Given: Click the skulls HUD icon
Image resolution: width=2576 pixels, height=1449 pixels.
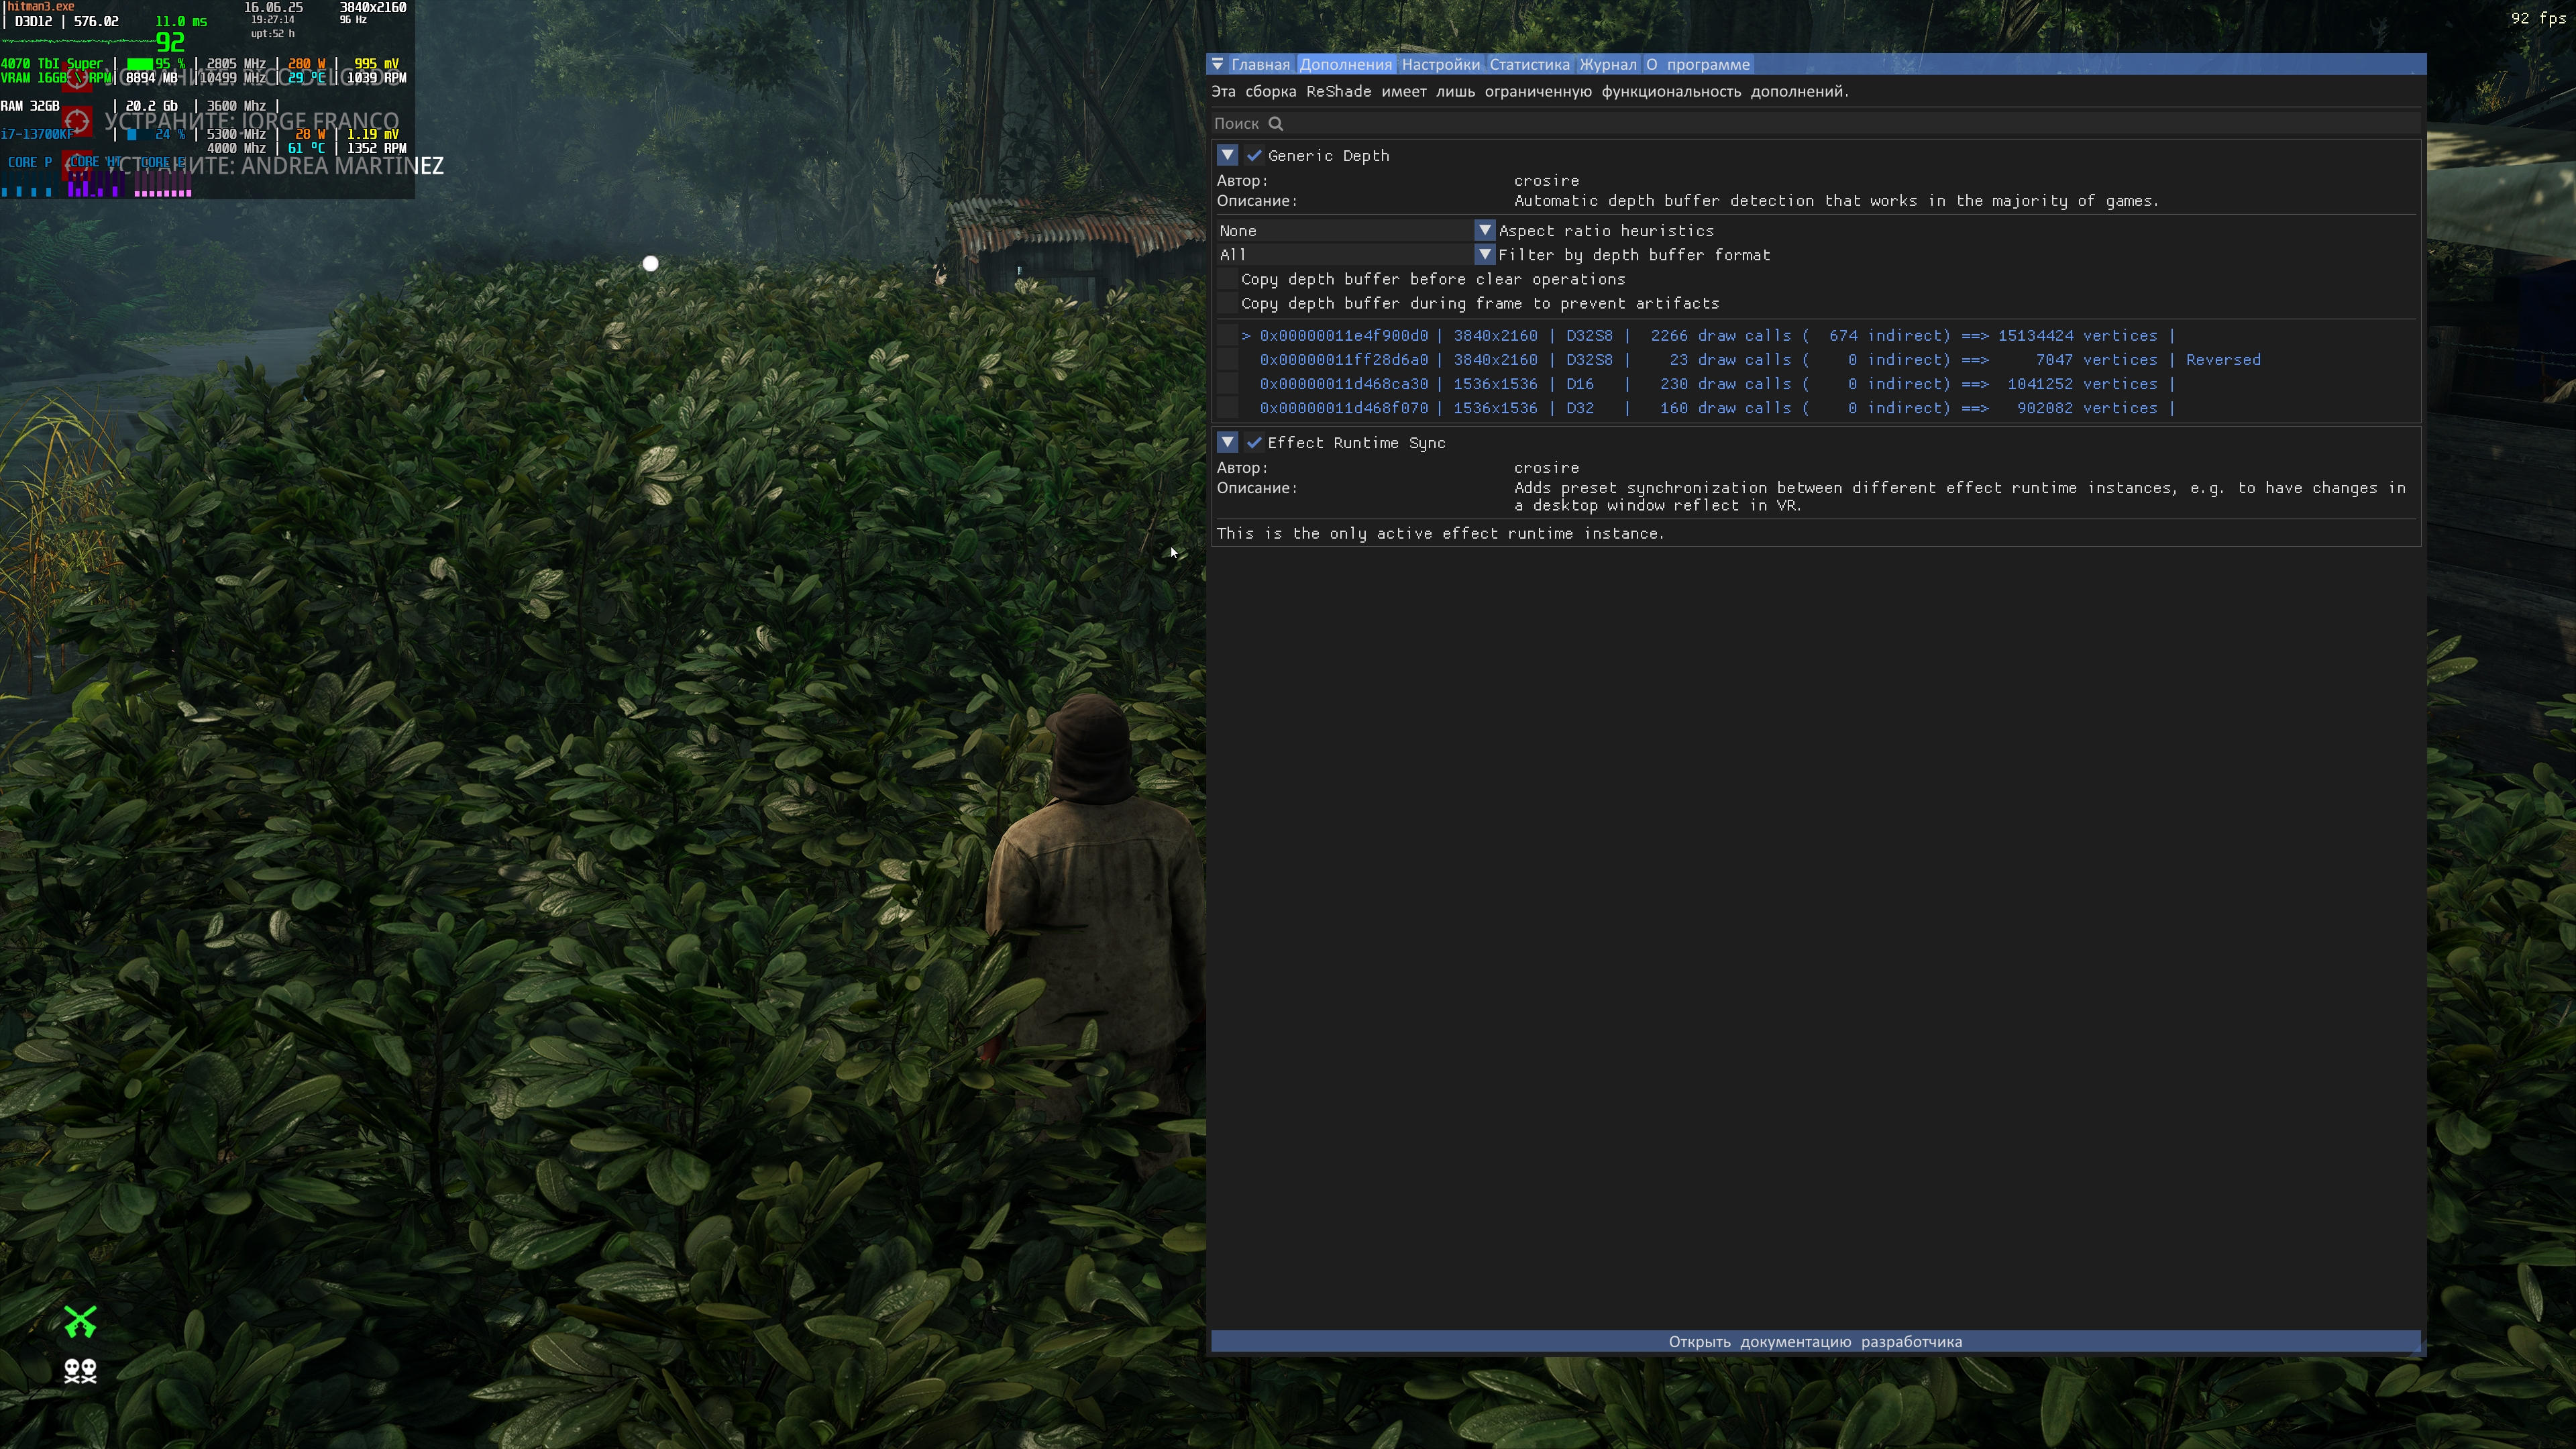Looking at the screenshot, I should [x=80, y=1370].
